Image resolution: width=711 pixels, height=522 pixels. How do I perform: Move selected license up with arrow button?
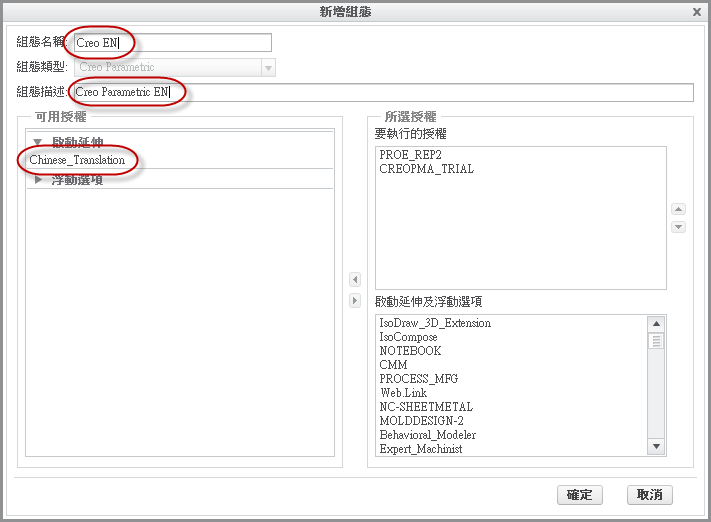pos(678,209)
